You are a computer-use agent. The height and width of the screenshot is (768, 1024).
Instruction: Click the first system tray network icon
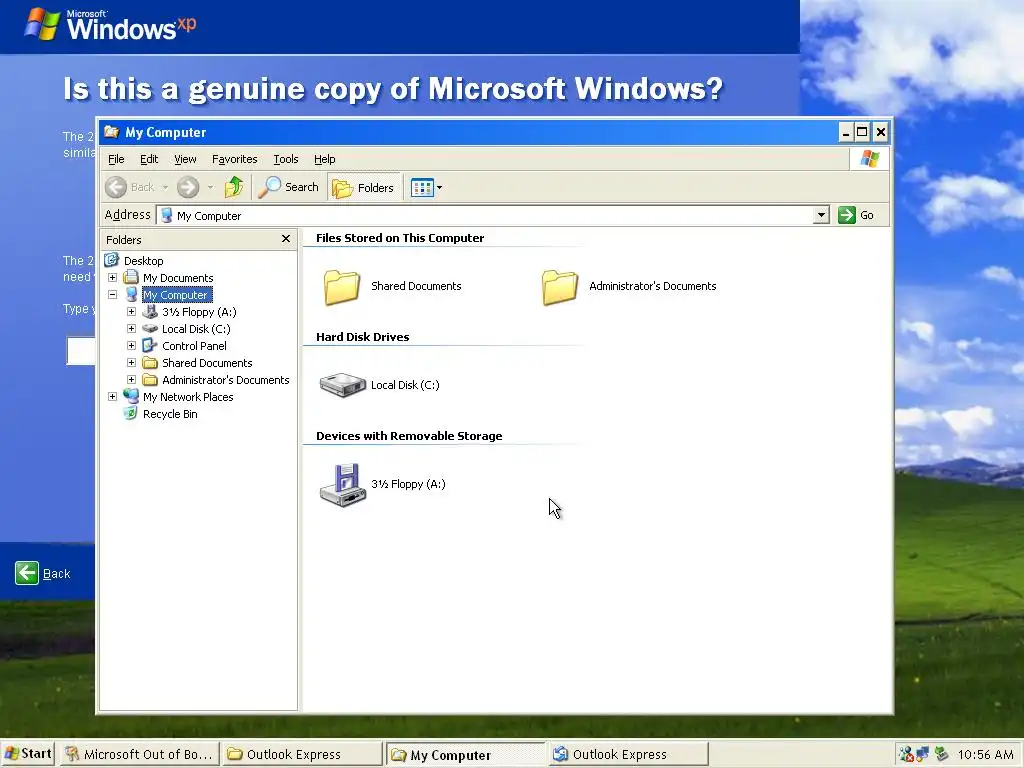pyautogui.click(x=906, y=754)
